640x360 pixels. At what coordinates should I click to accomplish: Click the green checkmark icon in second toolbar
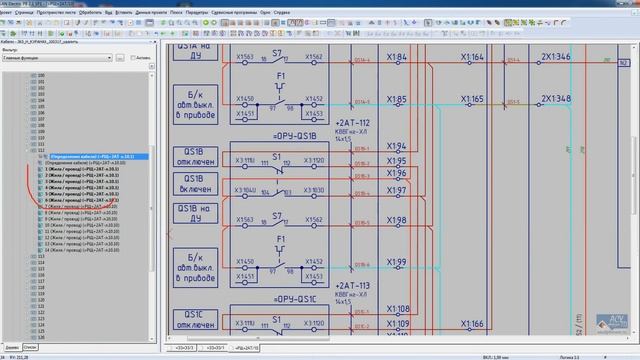61,33
